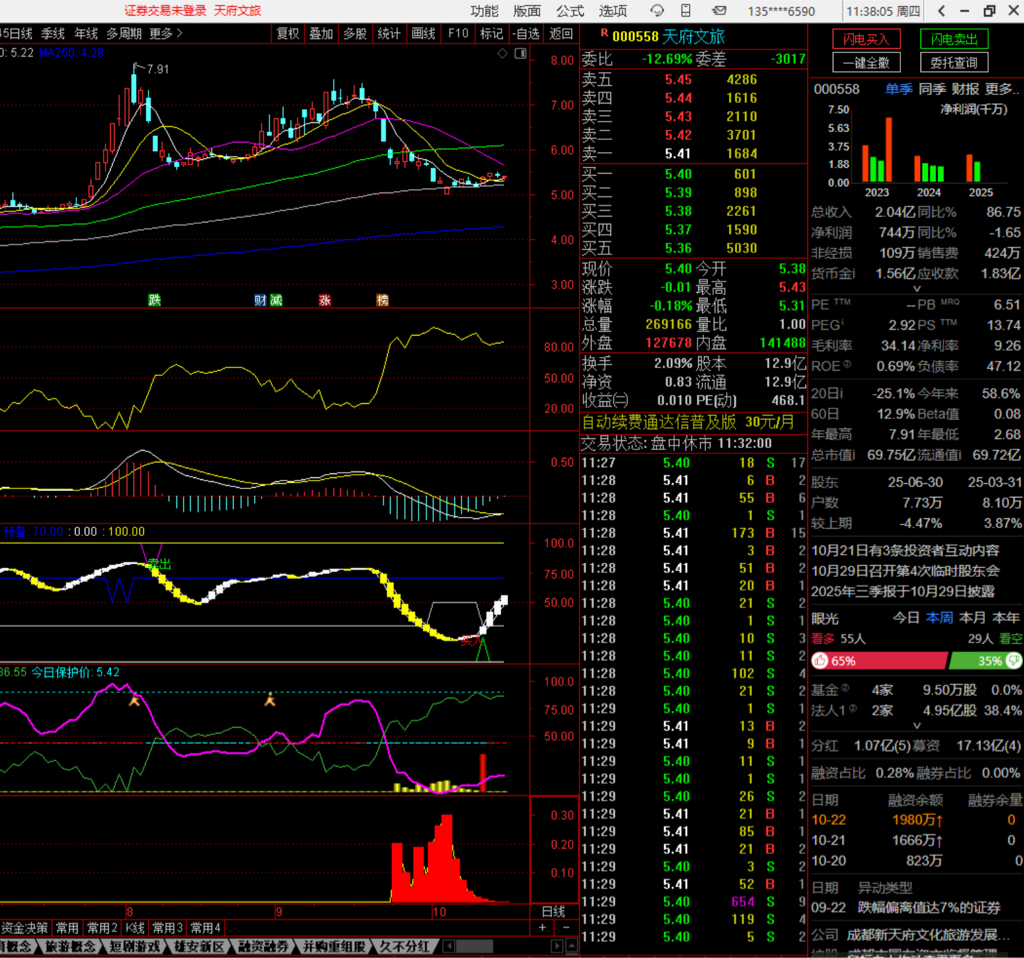Select the 资金决策 indicator tab

click(x=24, y=927)
